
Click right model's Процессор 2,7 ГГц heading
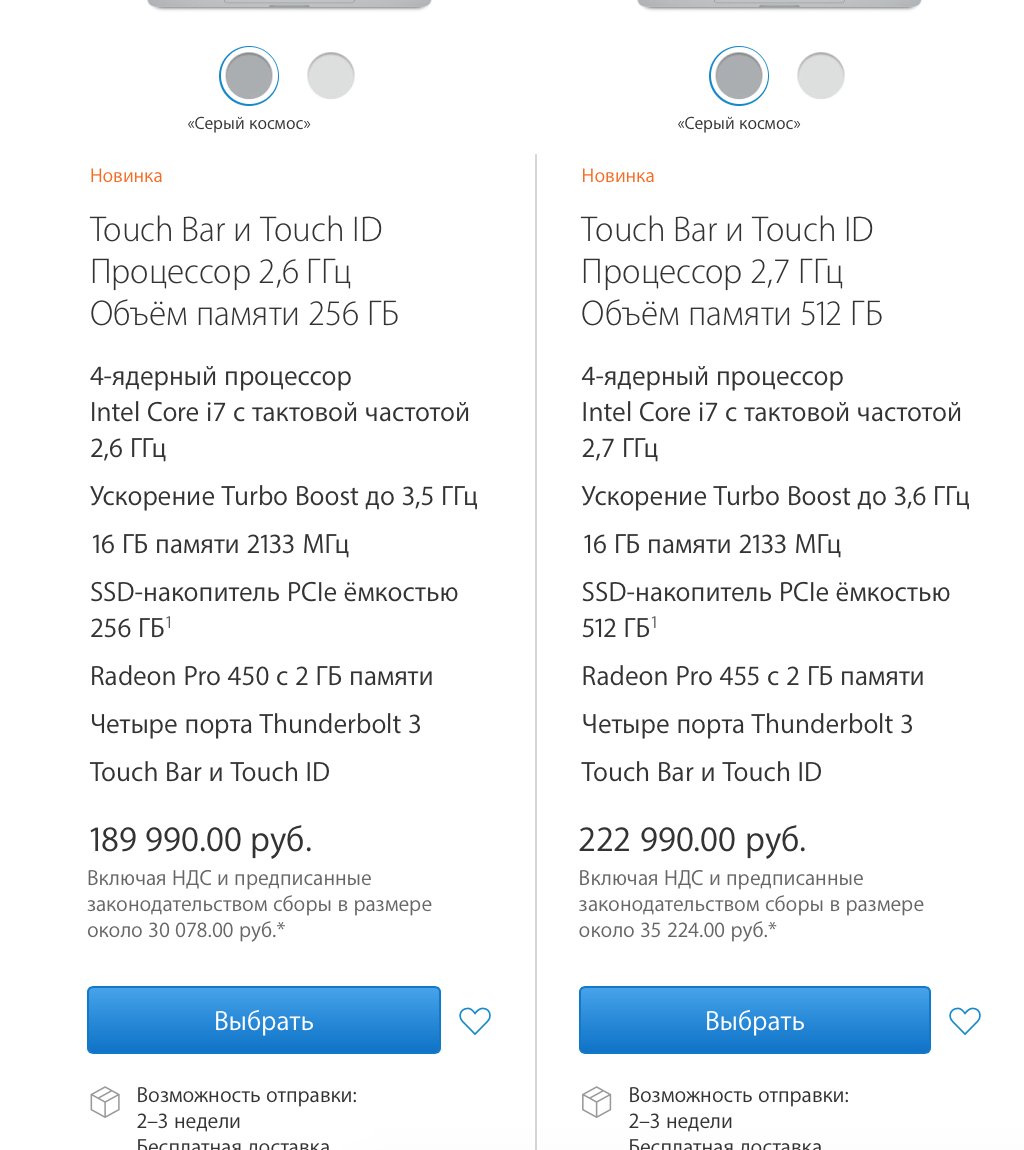712,273
